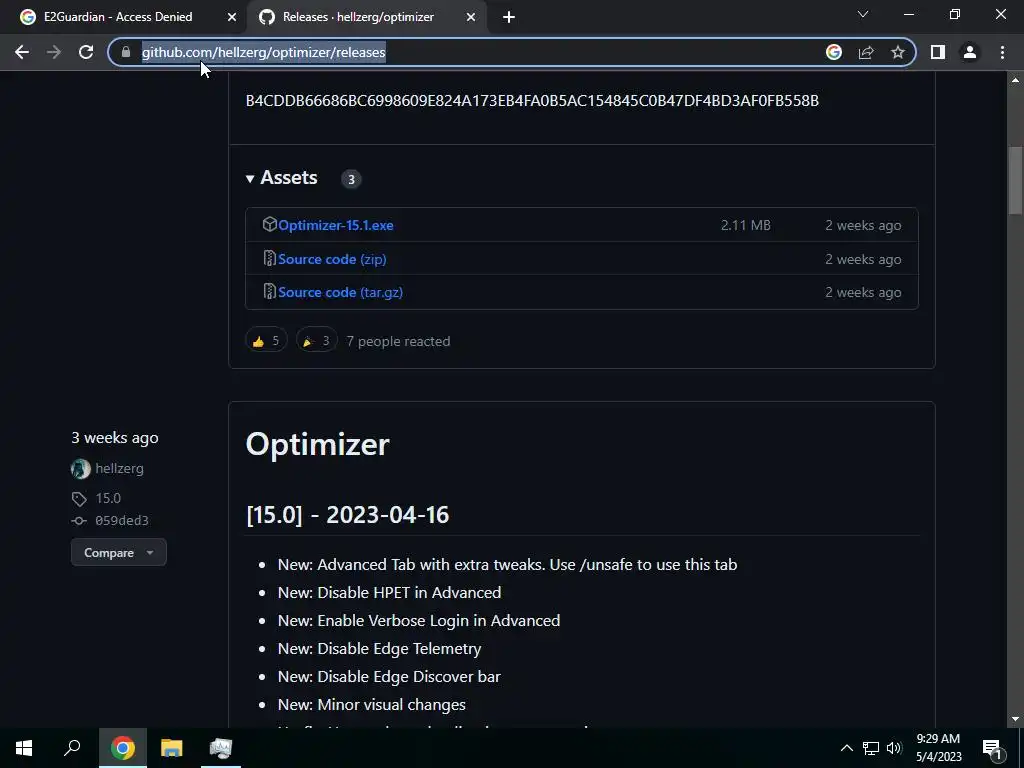This screenshot has width=1024, height=768.
Task: Click '7 people reacted' text
Action: coord(398,341)
